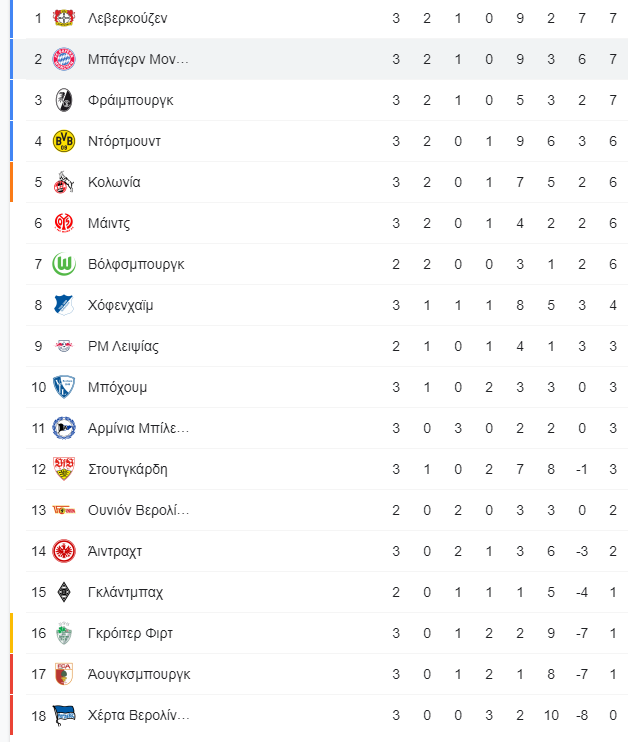The height and width of the screenshot is (742, 628).
Task: Click the Hertha Berlin flag logo
Action: (x=64, y=715)
